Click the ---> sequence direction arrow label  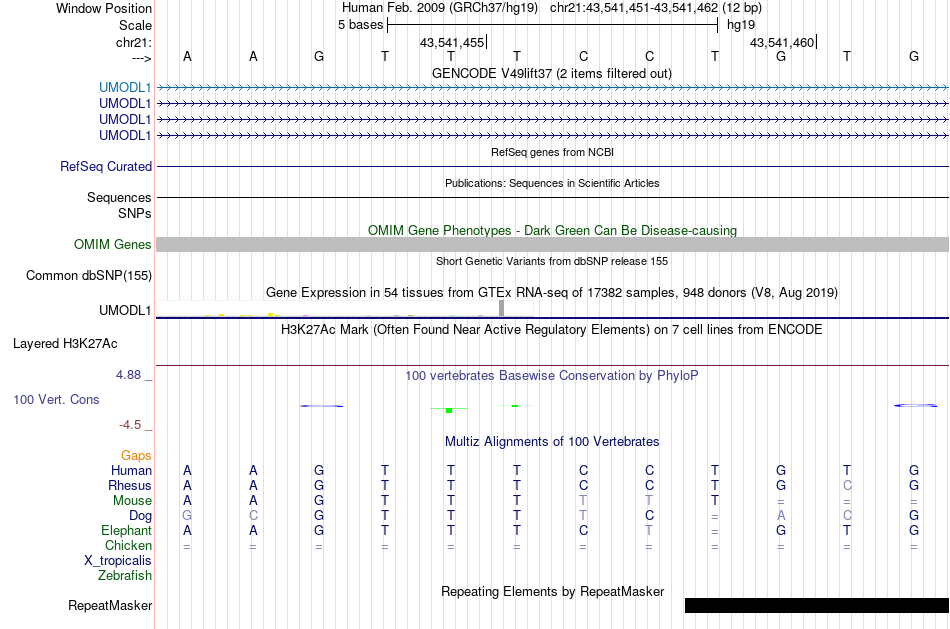click(141, 58)
